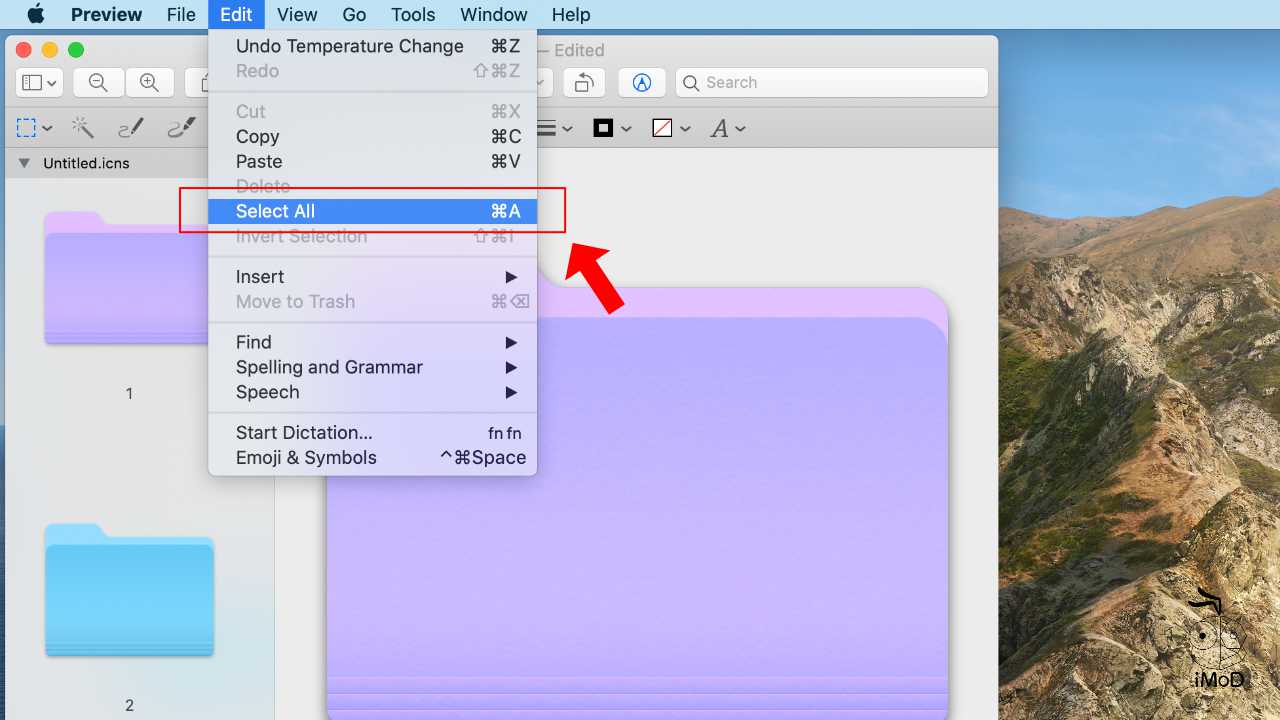The width and height of the screenshot is (1280, 720).
Task: Activate the rectangular selection tool
Action: click(27, 128)
